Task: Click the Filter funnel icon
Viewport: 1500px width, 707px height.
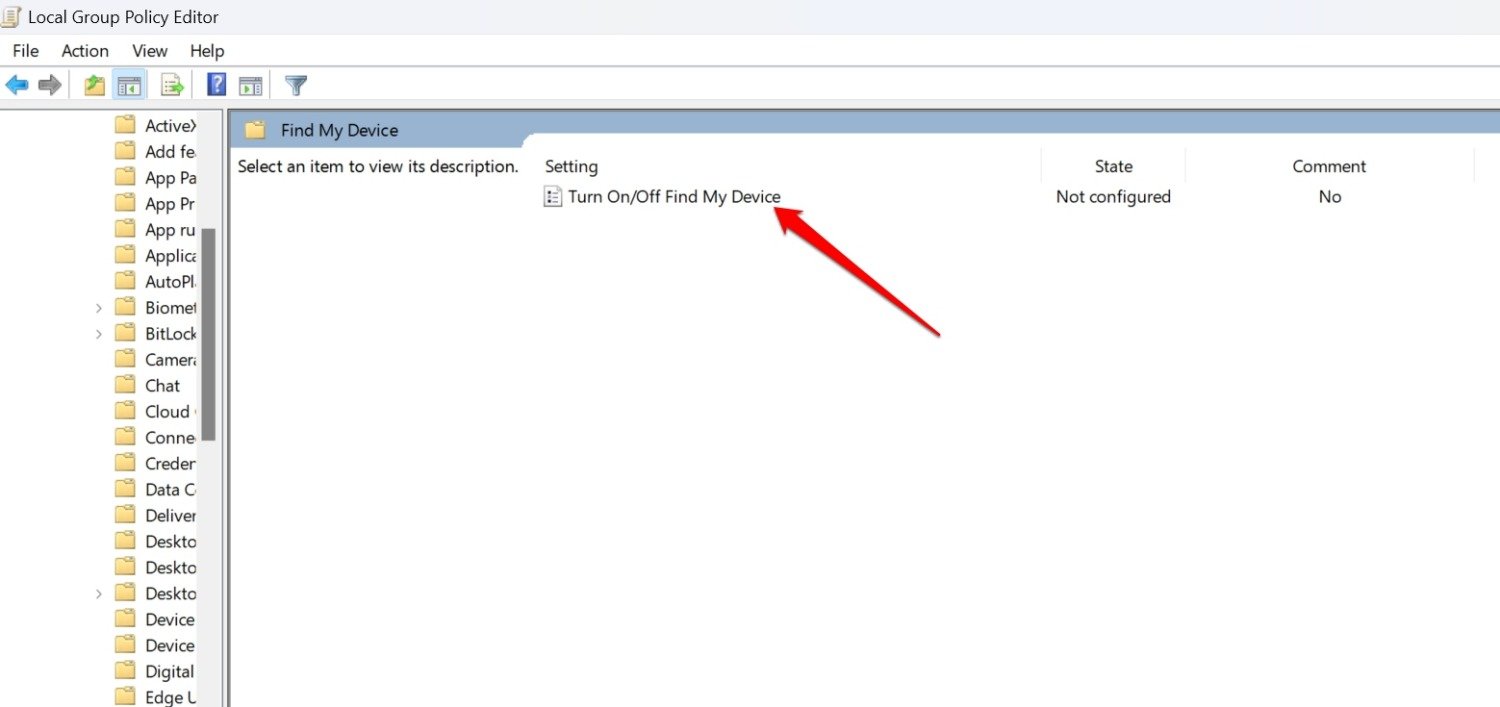Action: pyautogui.click(x=295, y=86)
